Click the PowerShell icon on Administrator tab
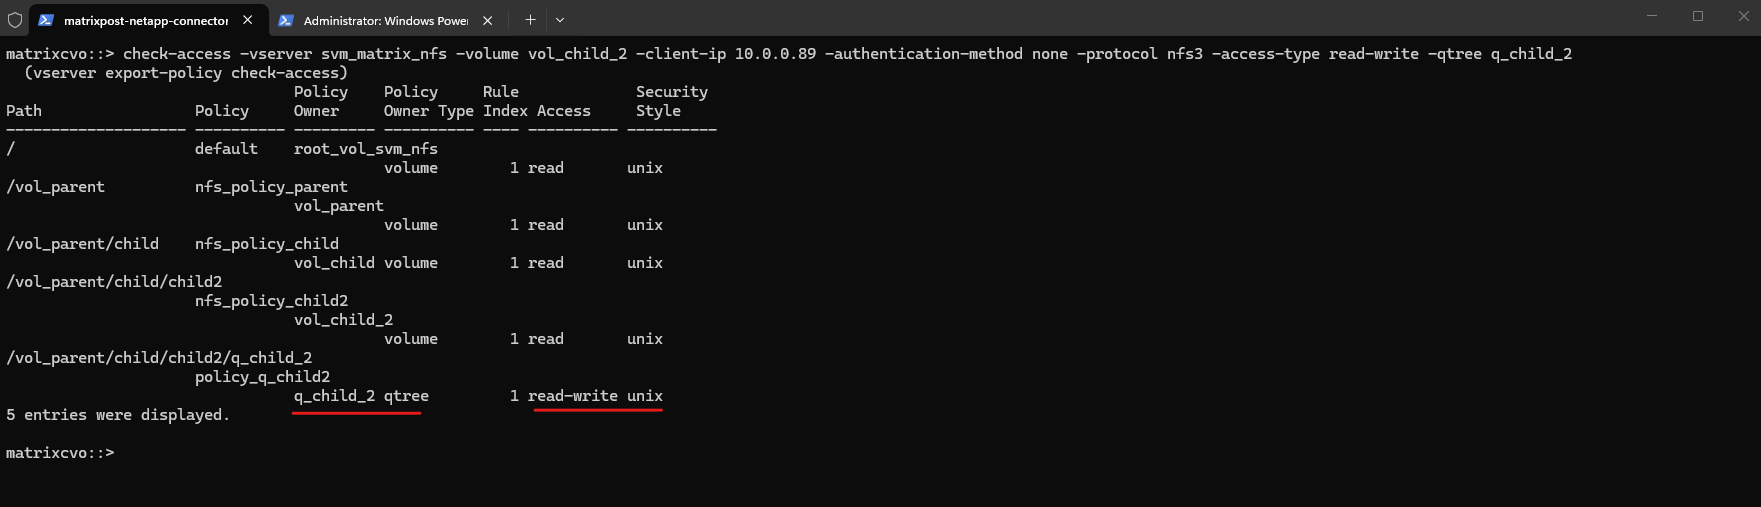The width and height of the screenshot is (1761, 507). click(286, 20)
